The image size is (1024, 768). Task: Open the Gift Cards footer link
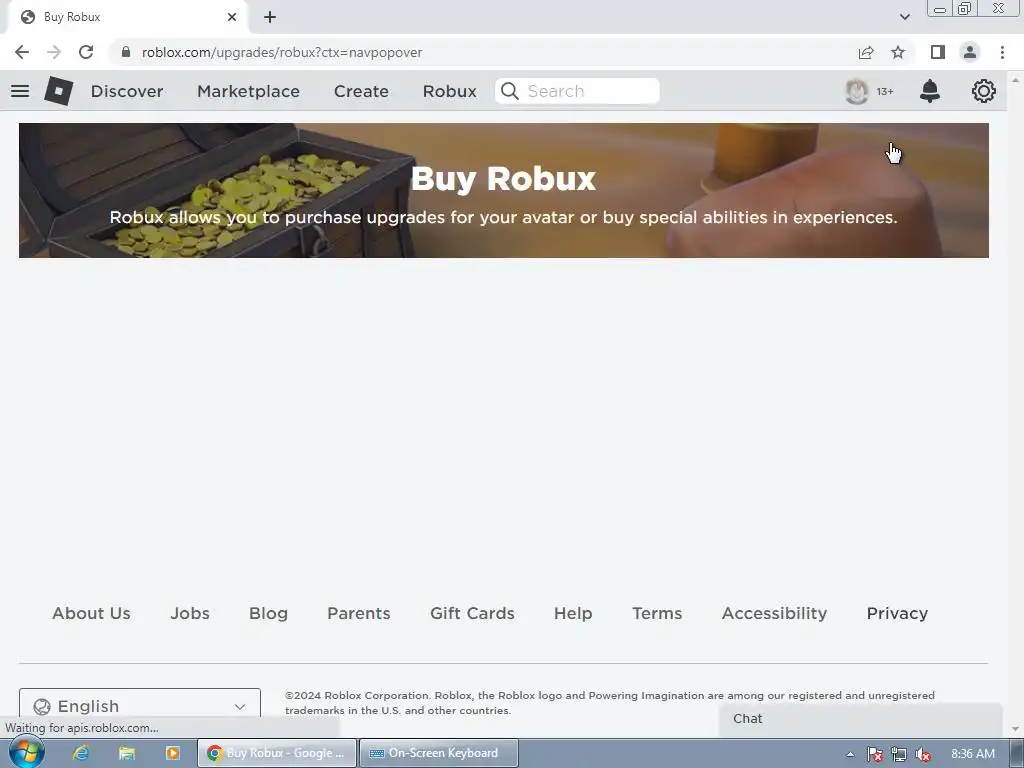(472, 613)
